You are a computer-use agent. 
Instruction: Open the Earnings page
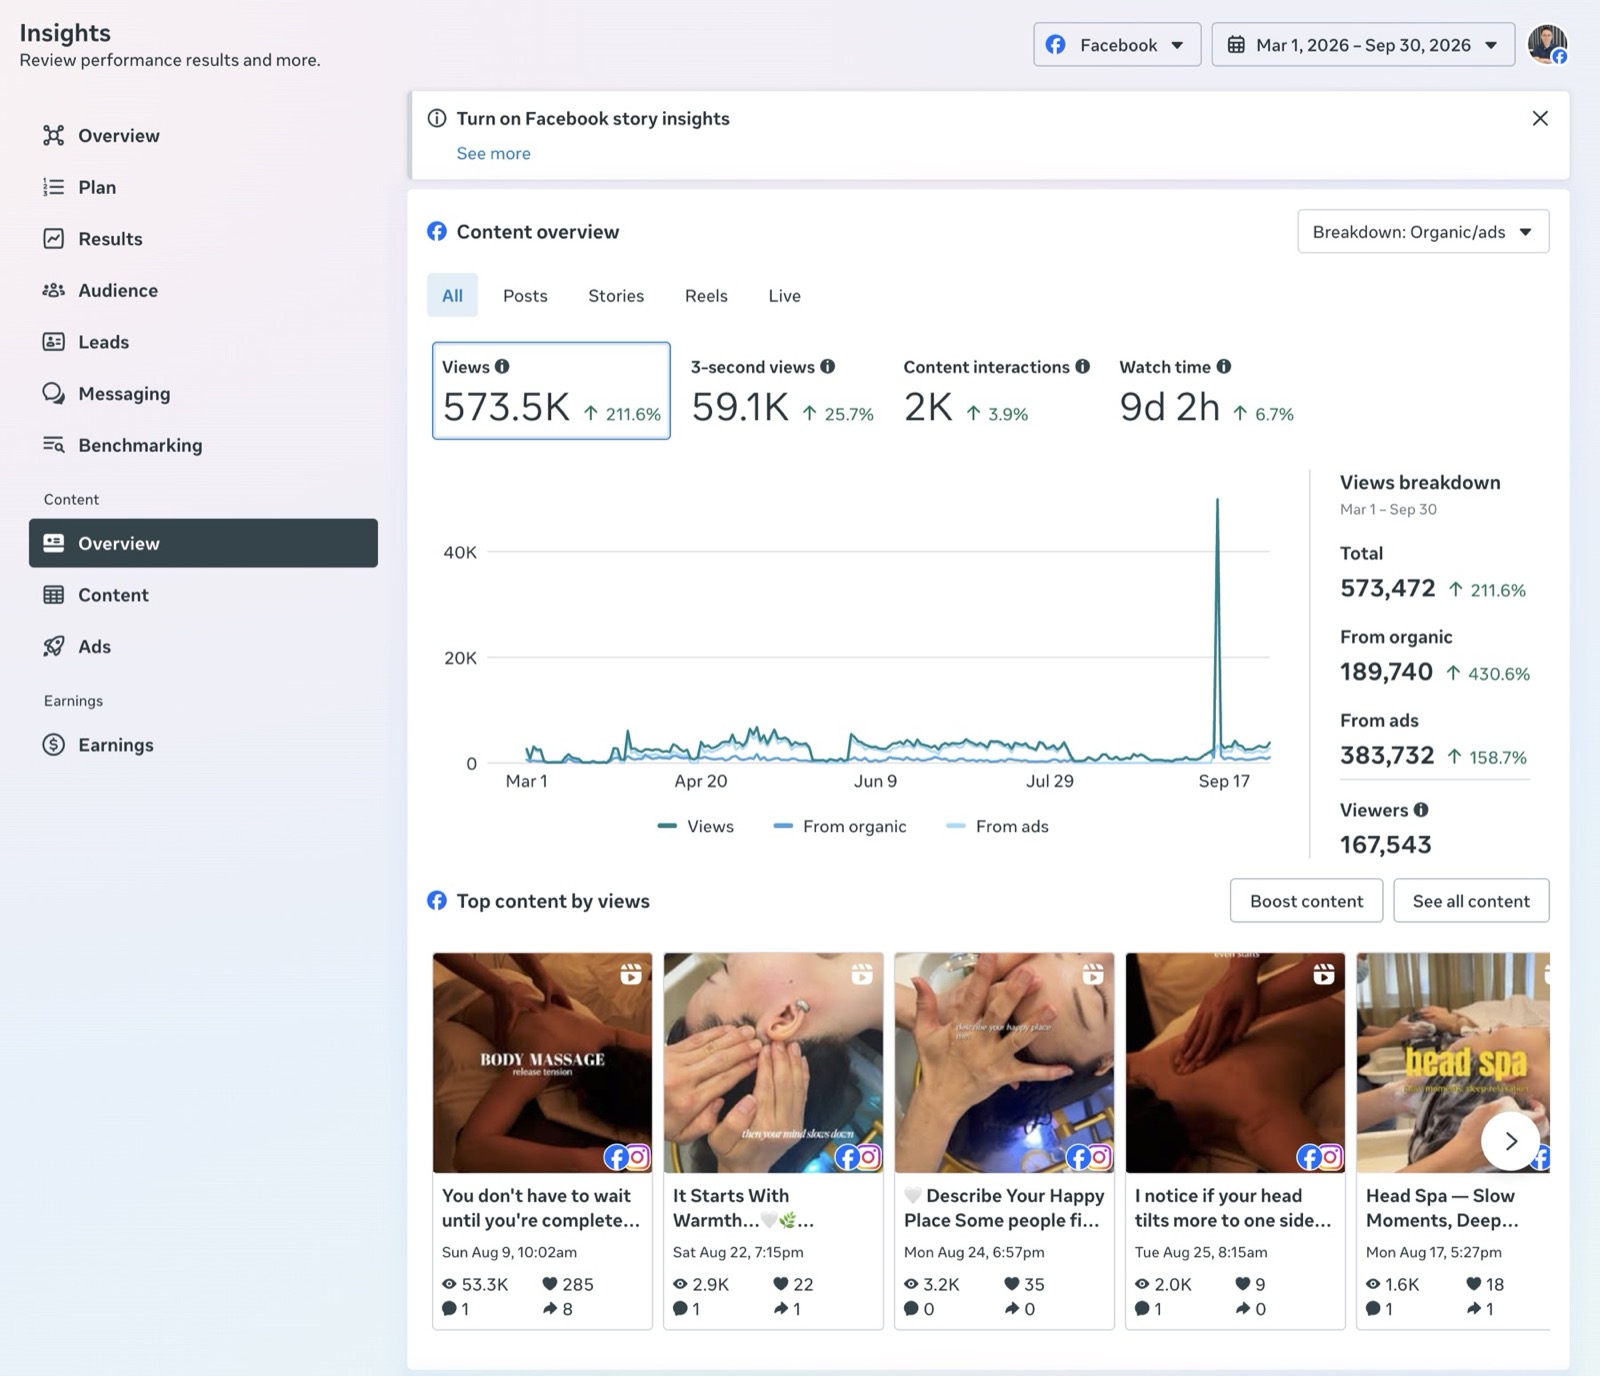(98, 745)
